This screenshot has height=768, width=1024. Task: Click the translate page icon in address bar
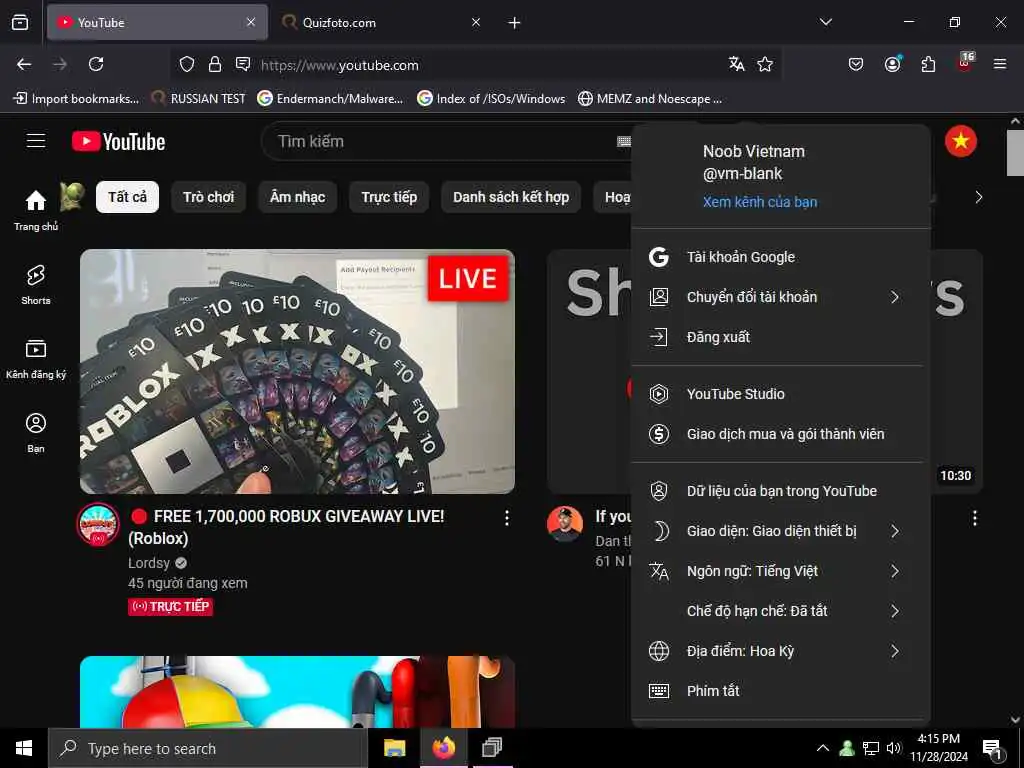click(x=737, y=64)
